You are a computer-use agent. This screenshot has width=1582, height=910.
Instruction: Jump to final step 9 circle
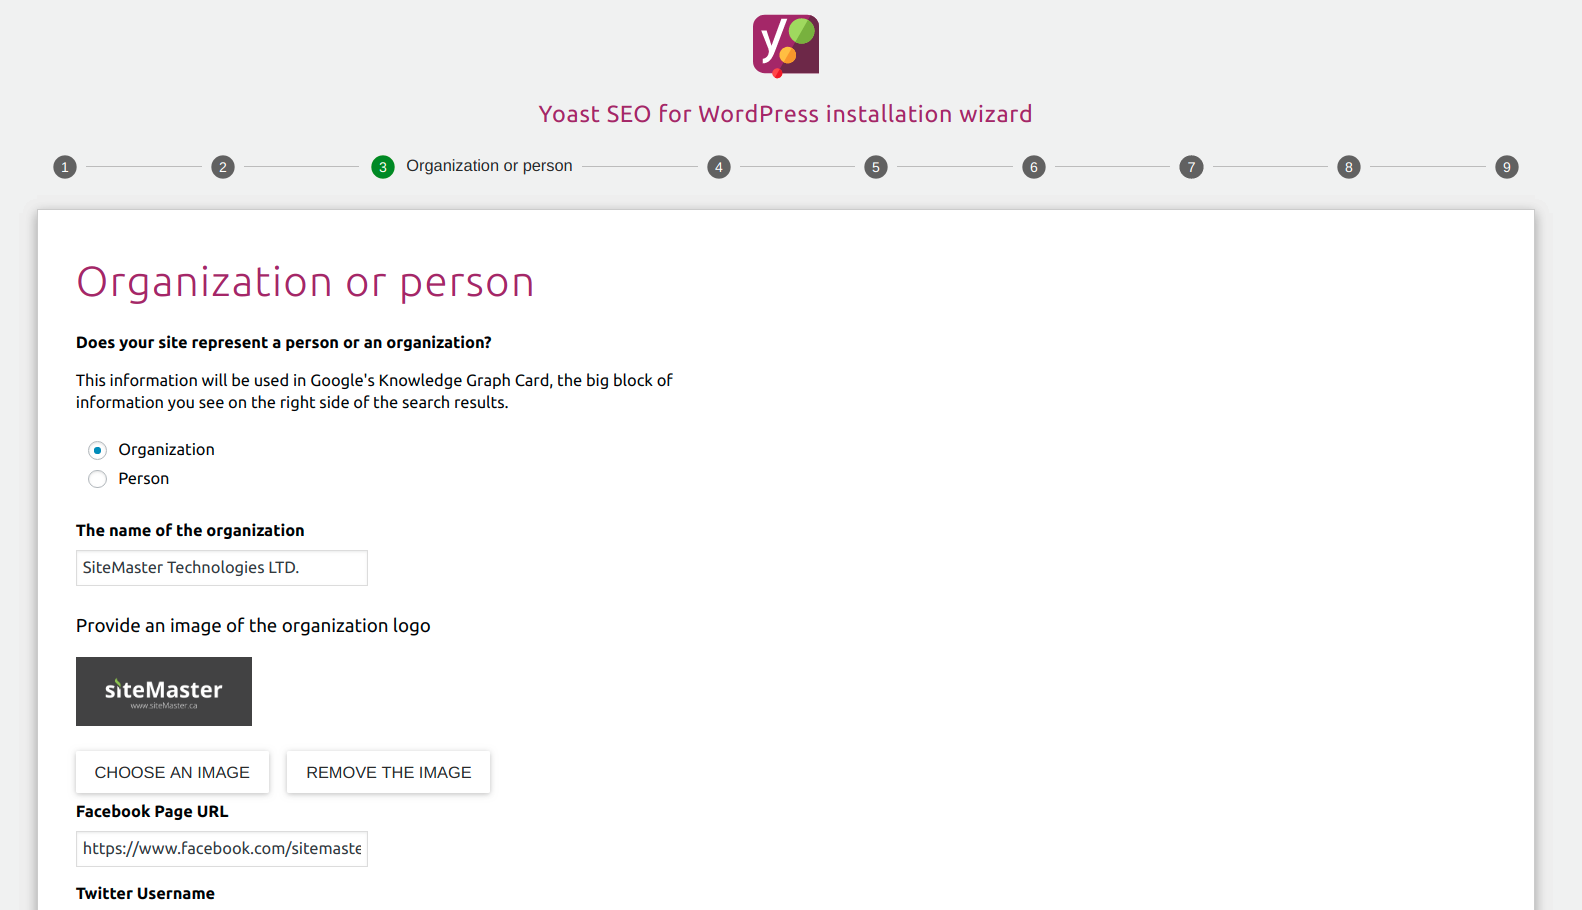tap(1507, 167)
